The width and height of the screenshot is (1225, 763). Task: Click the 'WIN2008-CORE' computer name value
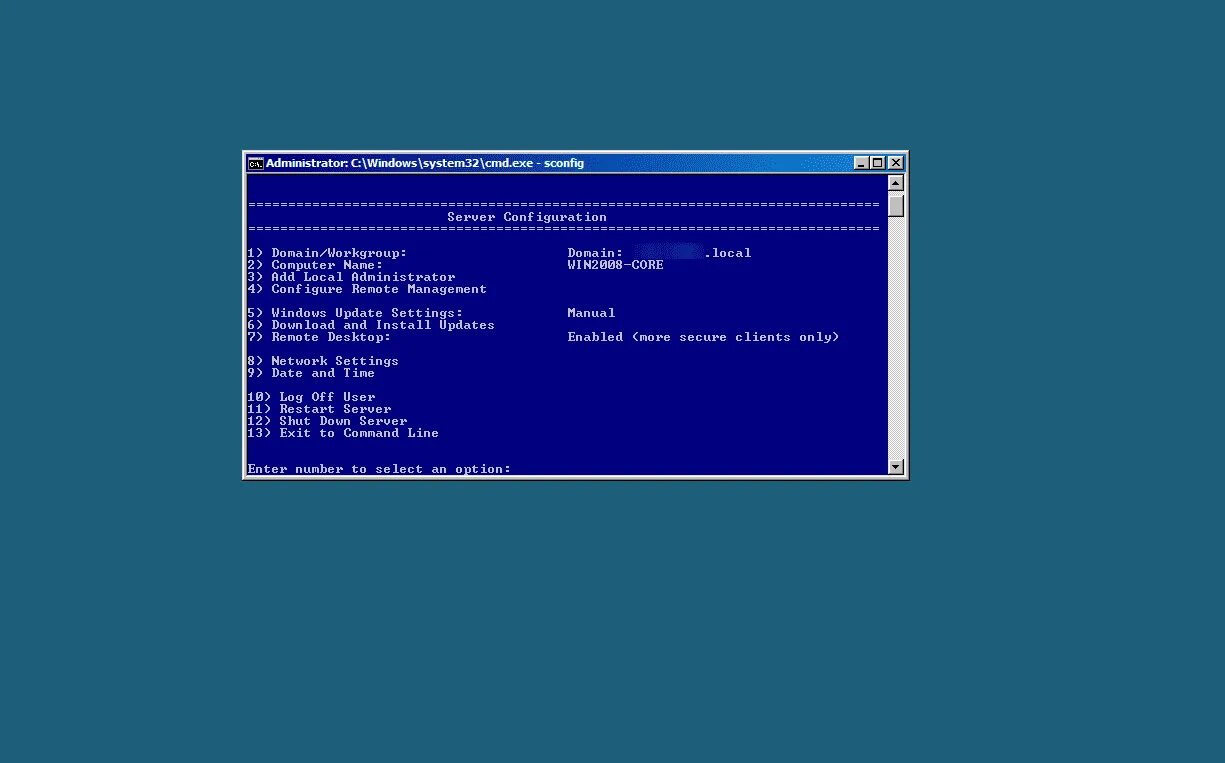tap(615, 265)
